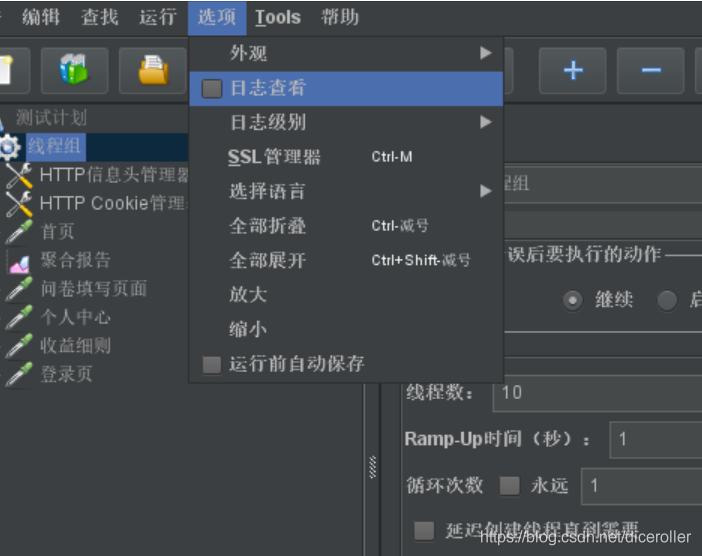Click the 线程数 input field
The height and width of the screenshot is (556, 702).
point(597,393)
